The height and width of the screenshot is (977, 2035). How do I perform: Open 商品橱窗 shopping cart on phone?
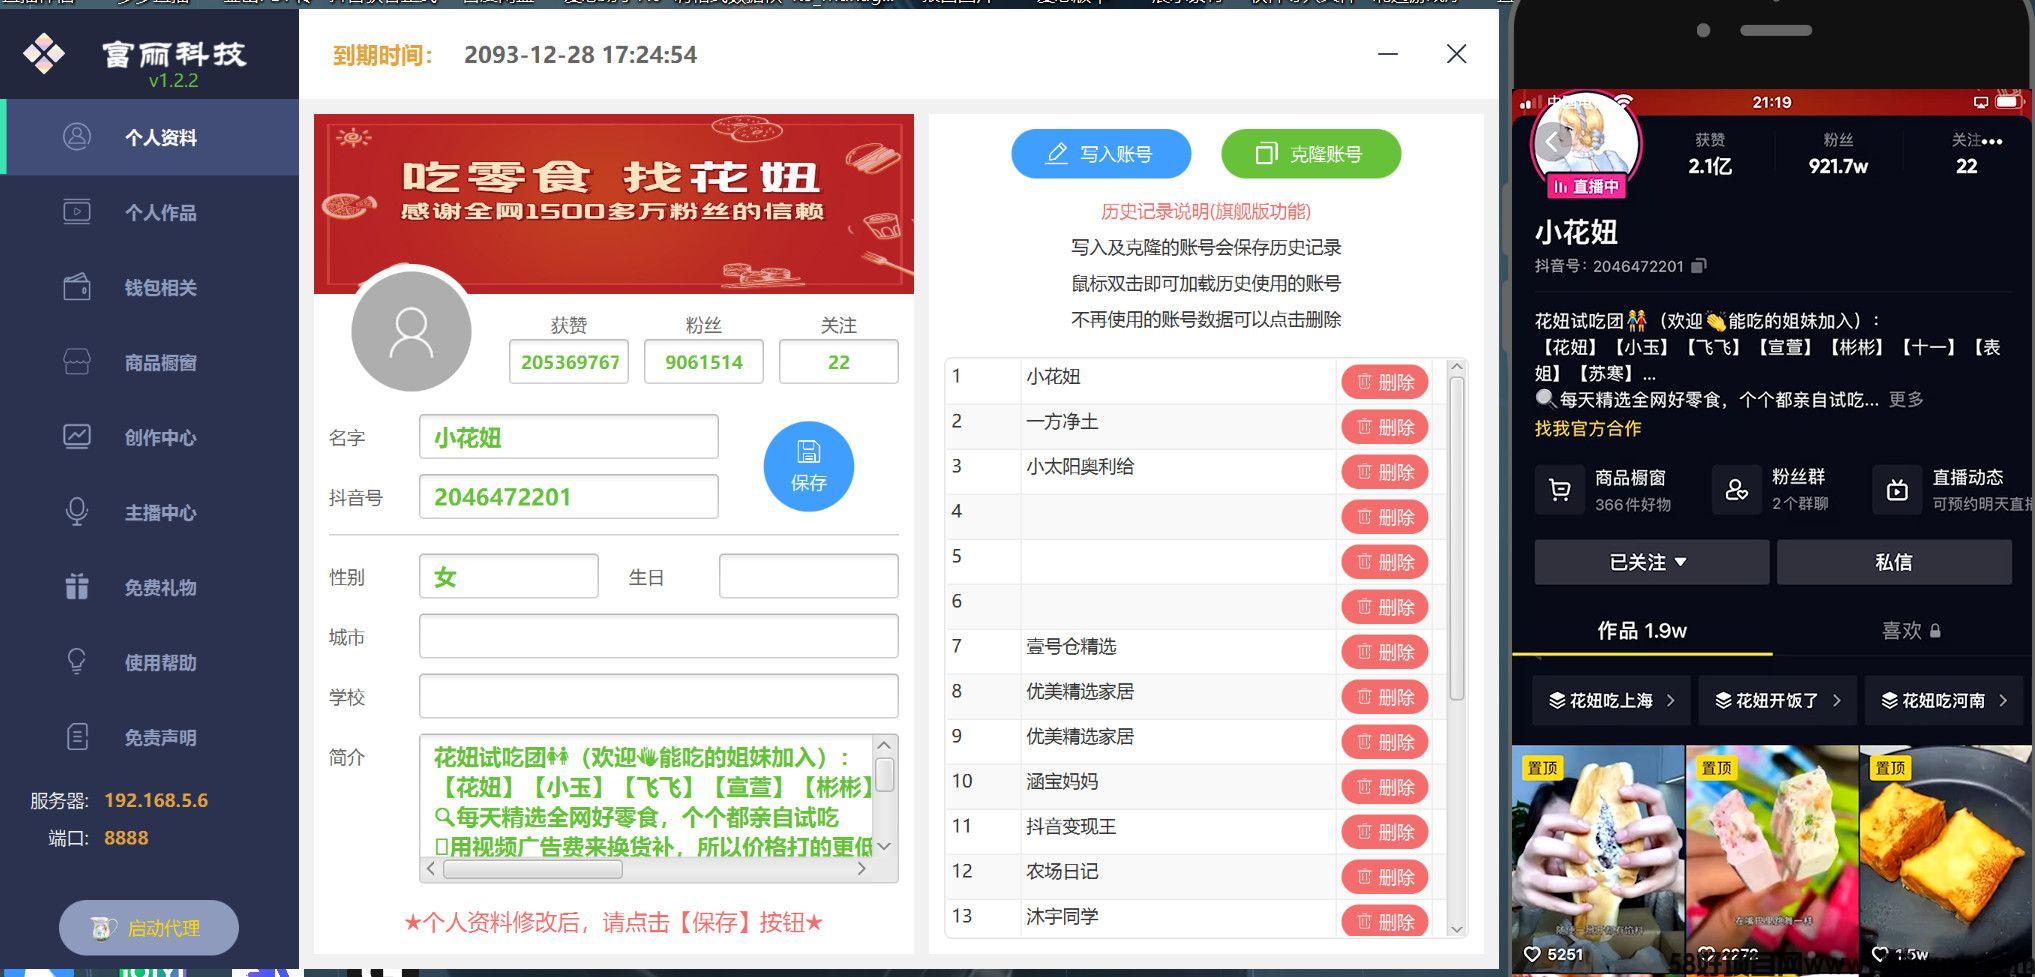[1559, 490]
